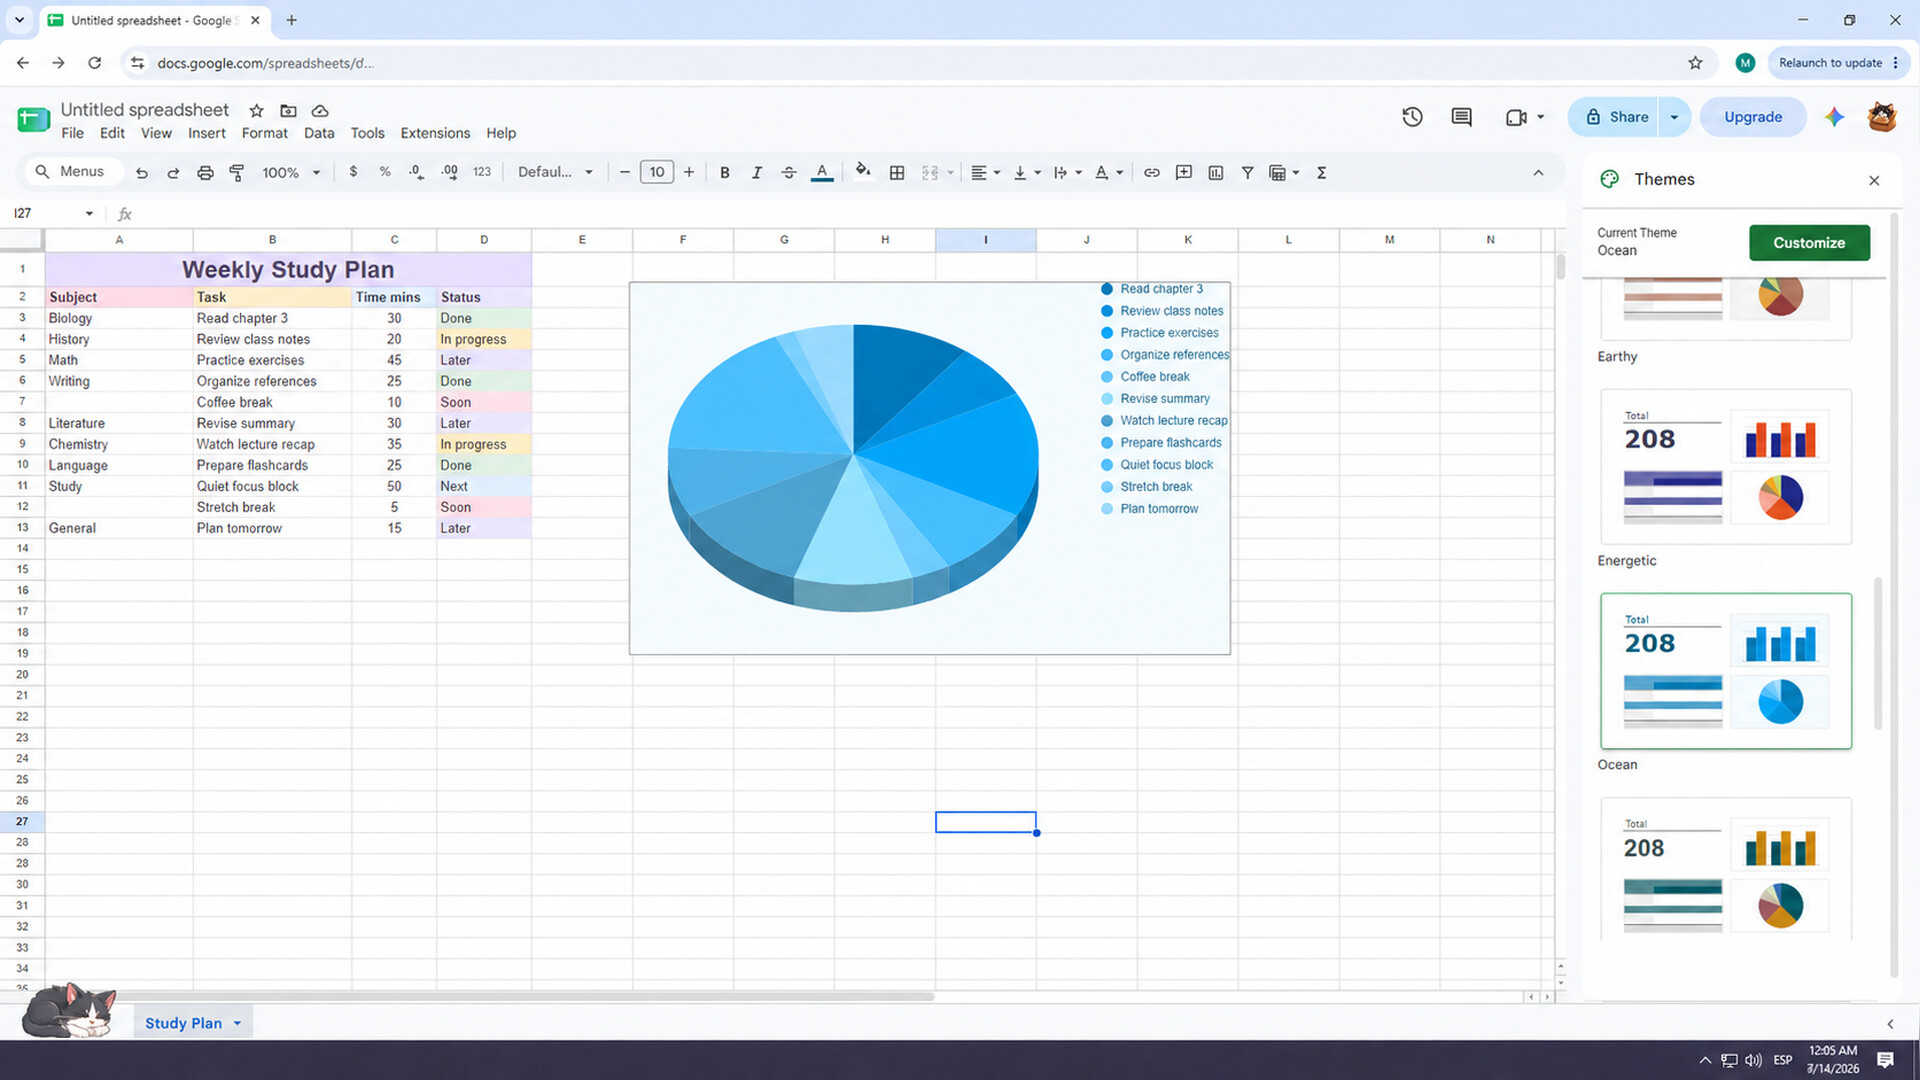Open the font family dropdown

(x=555, y=172)
